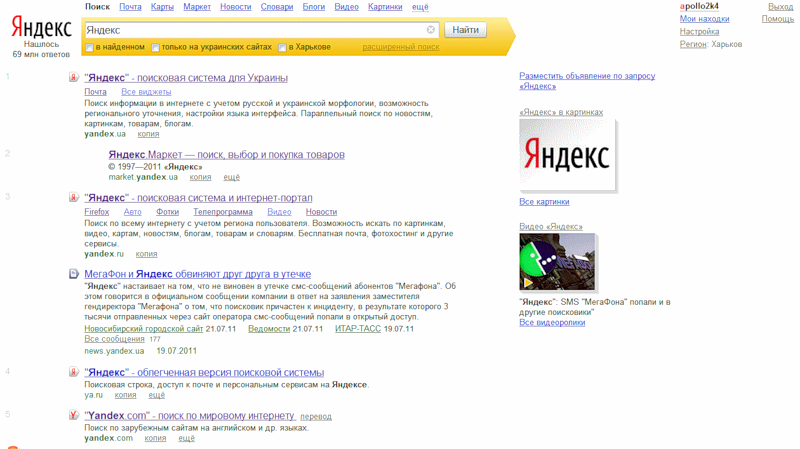800x449 pixels.
Task: Toggle the "в найденном" checkbox
Action: 89,47
